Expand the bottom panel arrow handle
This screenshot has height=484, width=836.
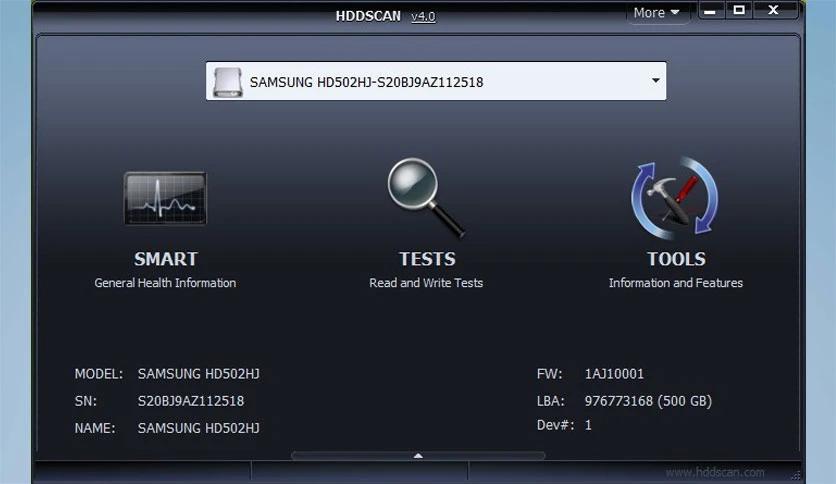pos(418,456)
